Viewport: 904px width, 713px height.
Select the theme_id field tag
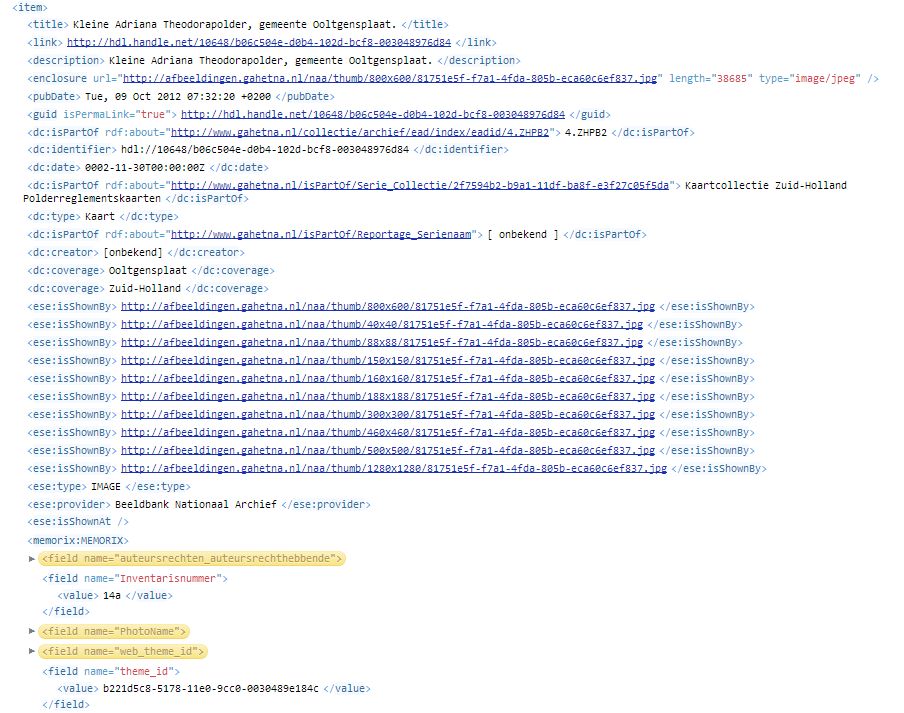pos(111,671)
